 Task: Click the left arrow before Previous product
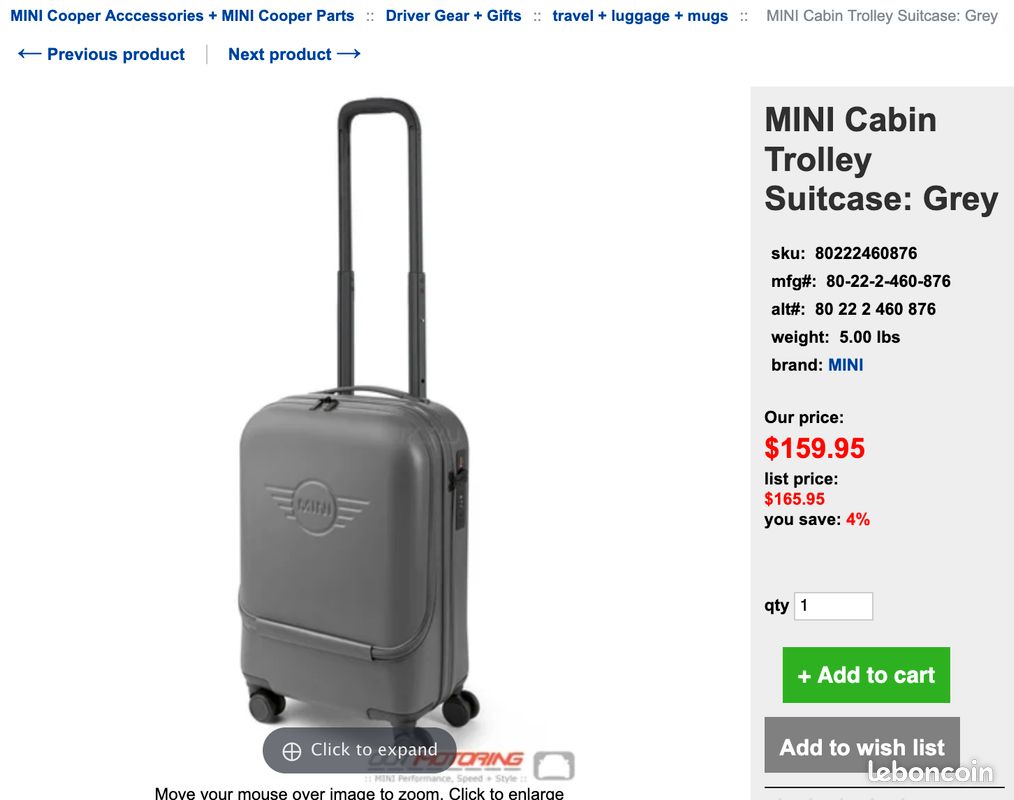click(x=29, y=54)
